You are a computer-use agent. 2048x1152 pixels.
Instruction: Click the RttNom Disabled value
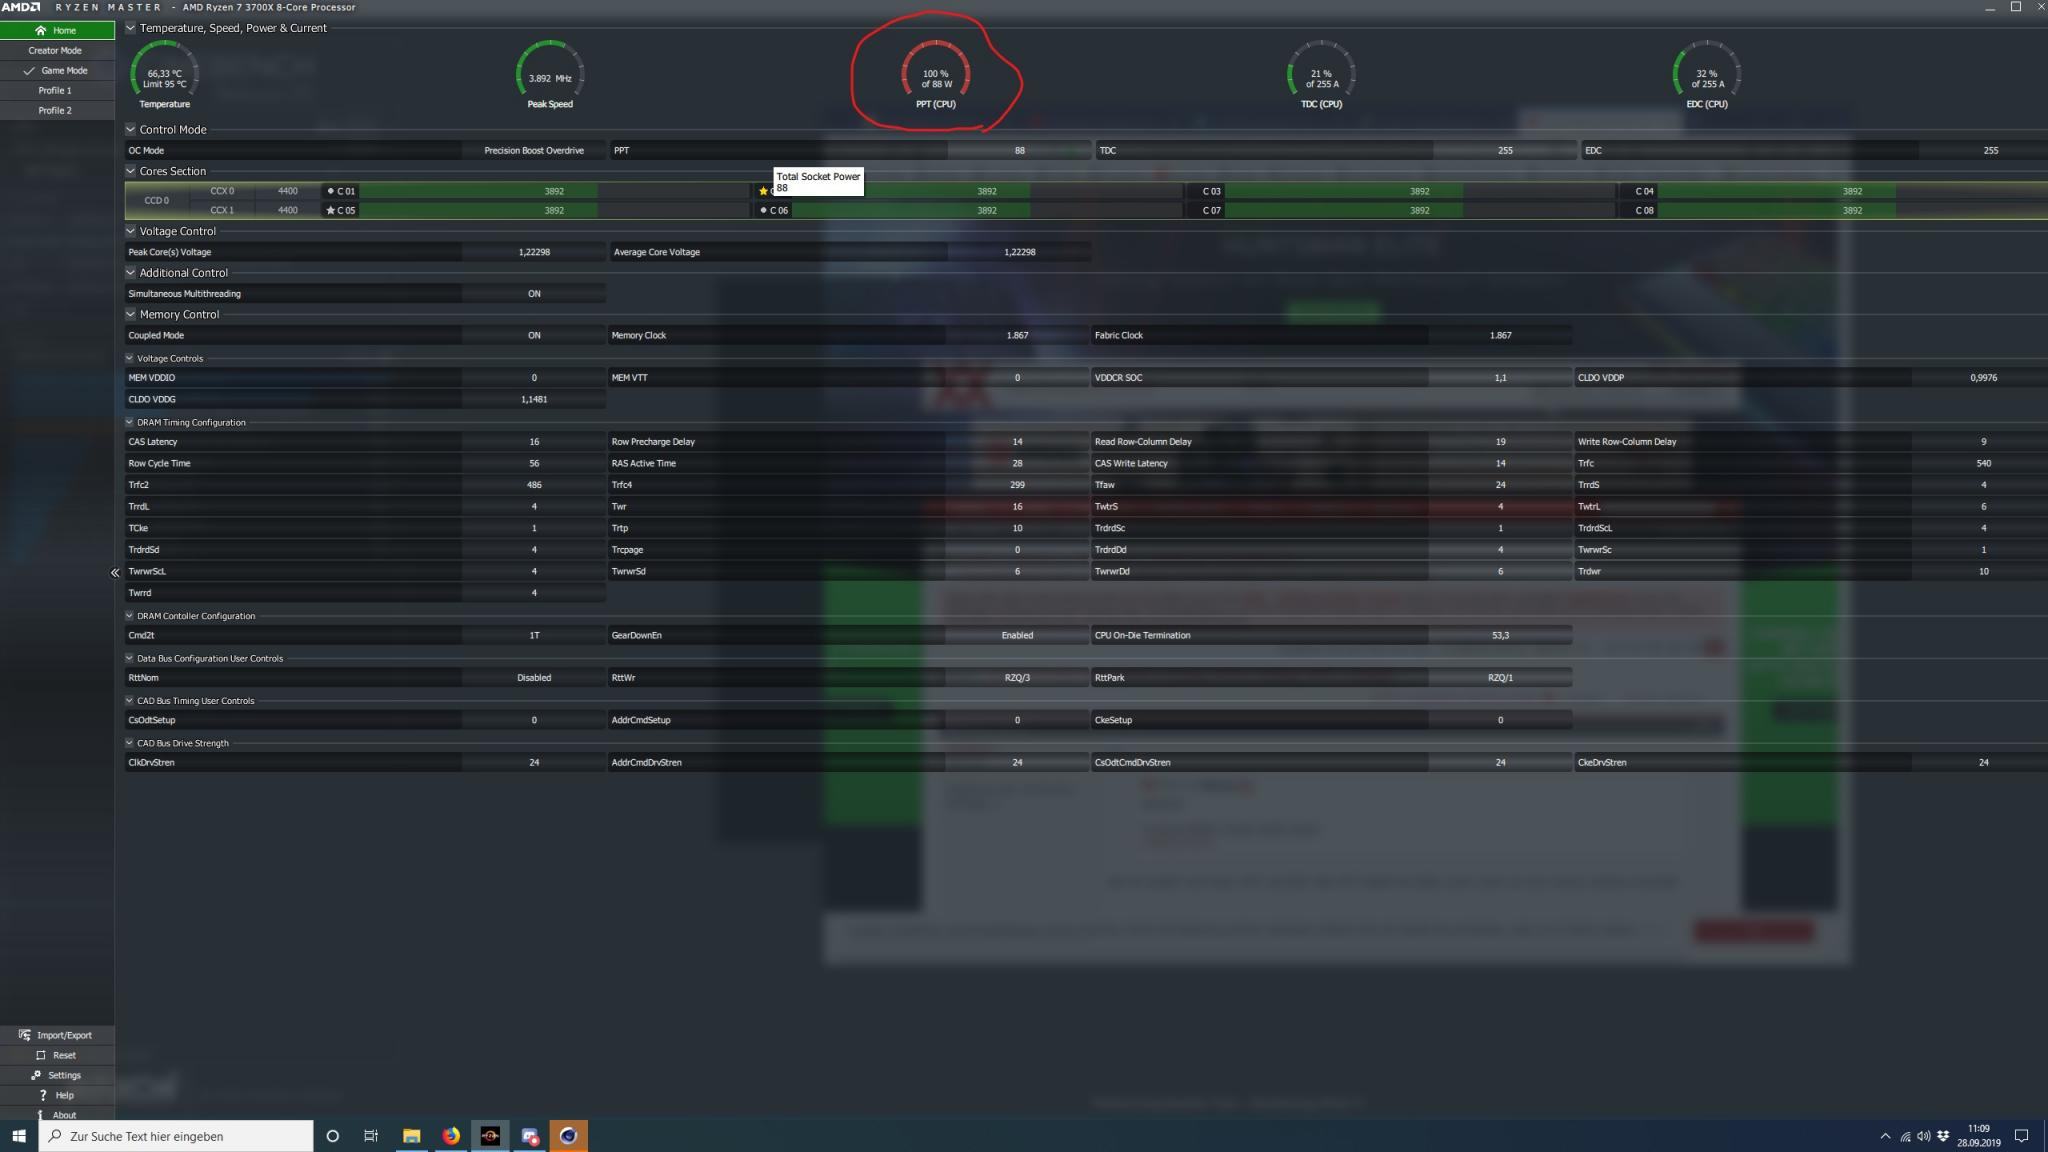(534, 677)
